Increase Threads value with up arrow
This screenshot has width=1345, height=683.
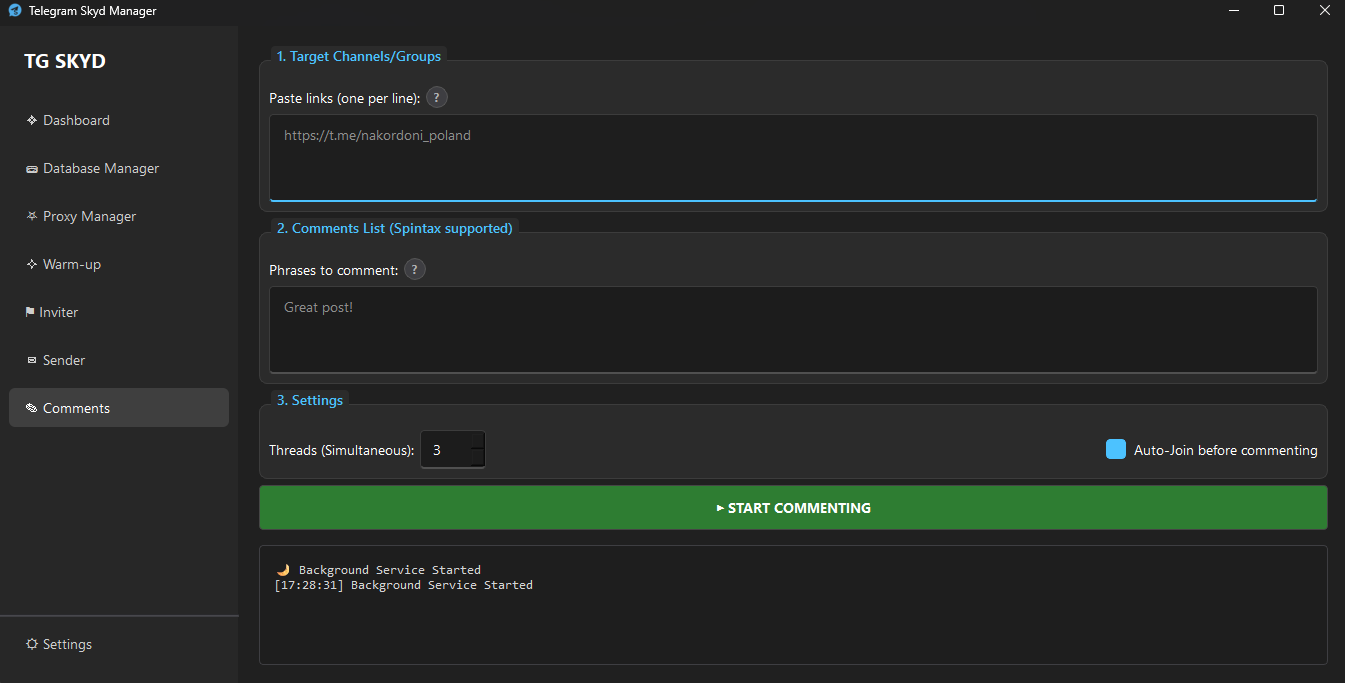[x=477, y=441]
